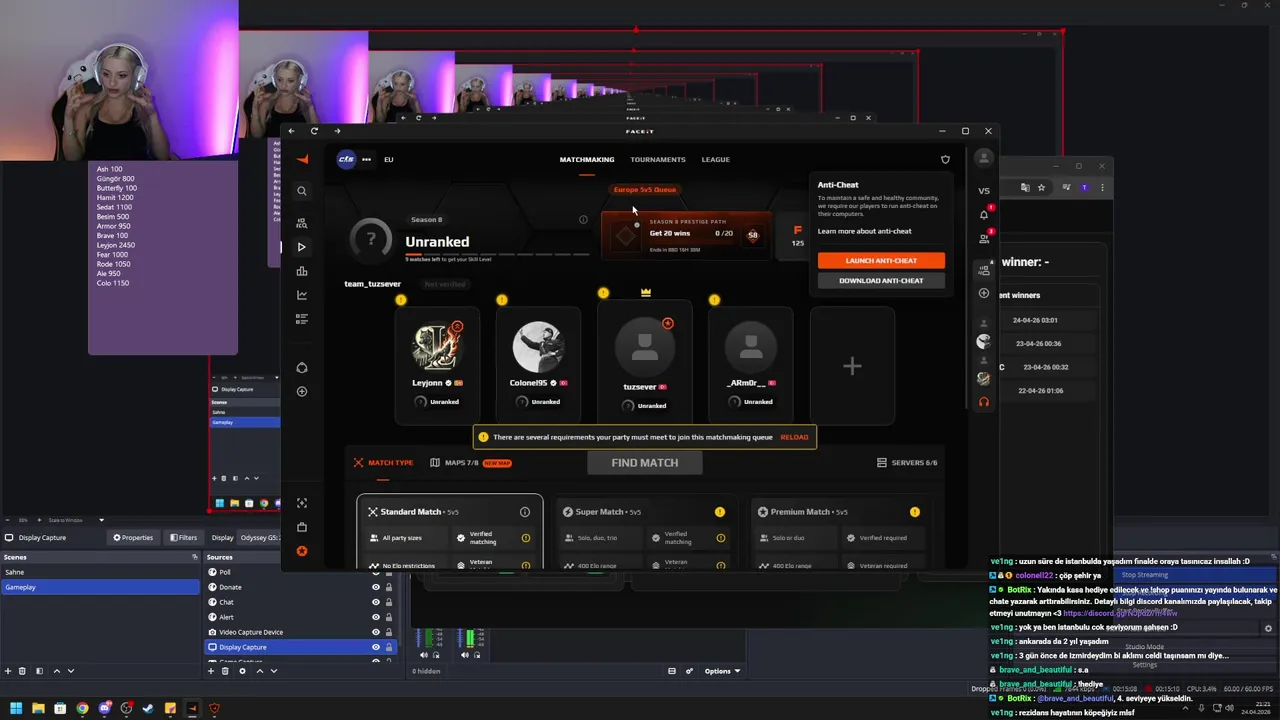Open the play icon in FACEIT sidebar

[302, 247]
